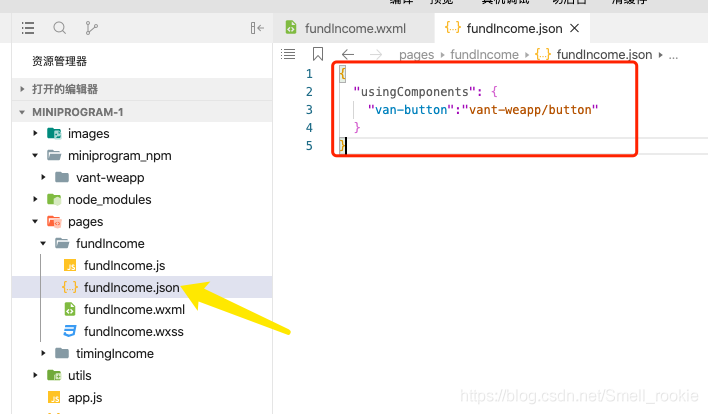This screenshot has width=708, height=414.
Task: Expand the timingIncome folder
Action: tap(43, 353)
